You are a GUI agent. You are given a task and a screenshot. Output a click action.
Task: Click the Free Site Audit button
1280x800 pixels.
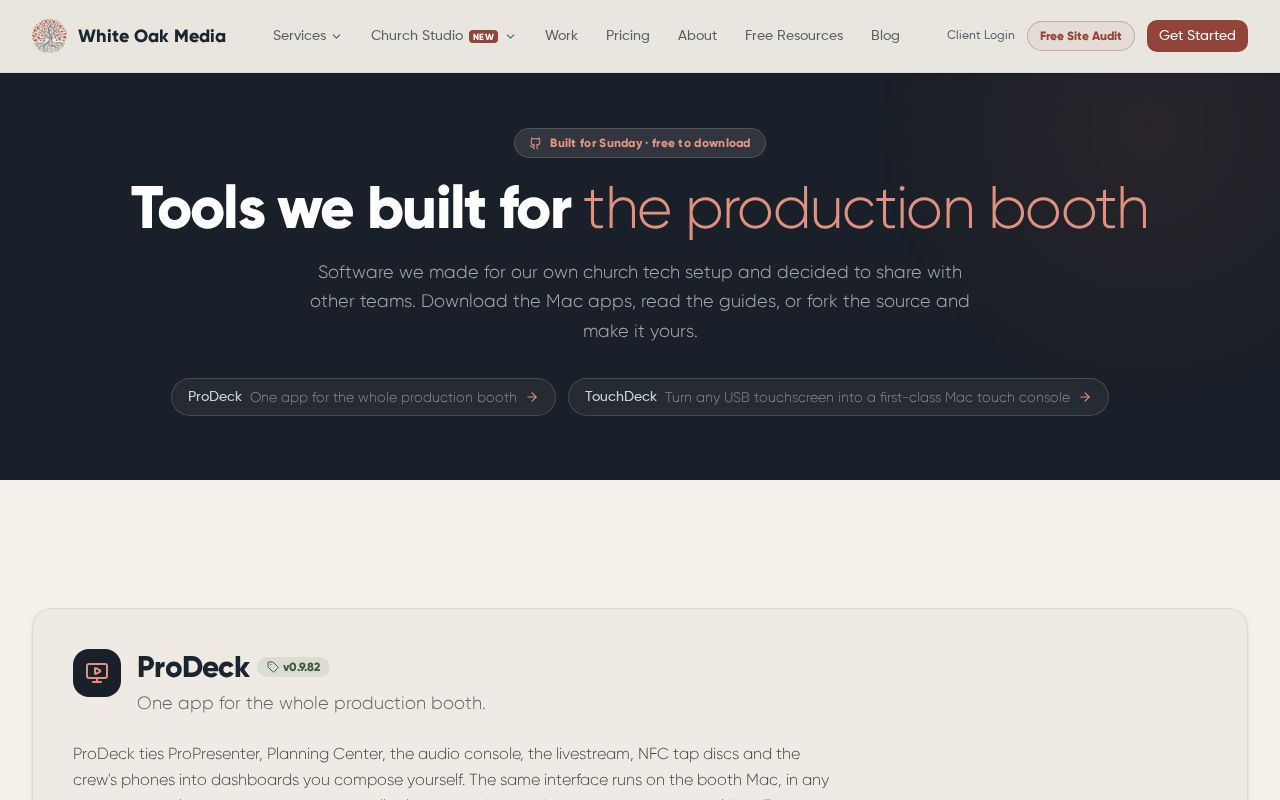point(1081,36)
